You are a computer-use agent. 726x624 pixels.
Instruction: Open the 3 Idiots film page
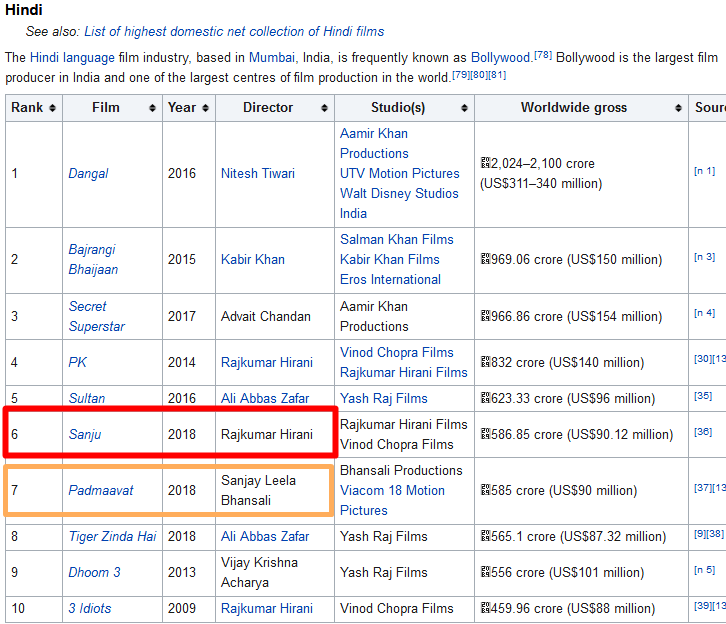click(x=90, y=608)
